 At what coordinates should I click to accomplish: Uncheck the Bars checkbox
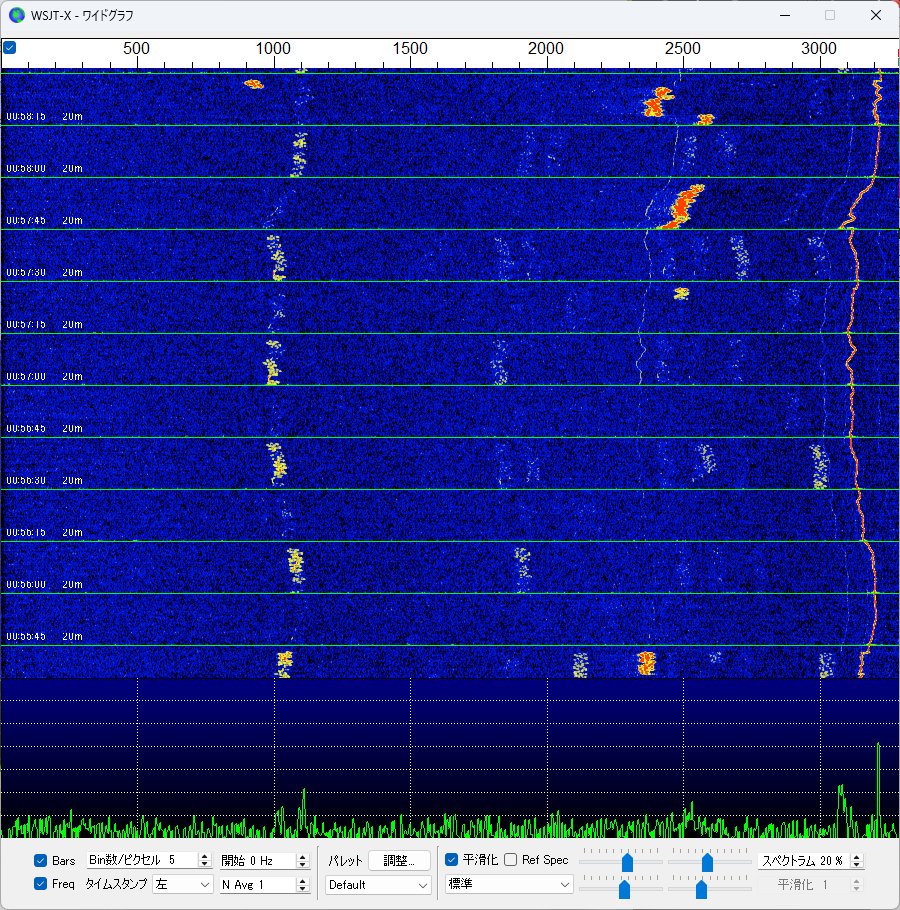click(x=40, y=860)
